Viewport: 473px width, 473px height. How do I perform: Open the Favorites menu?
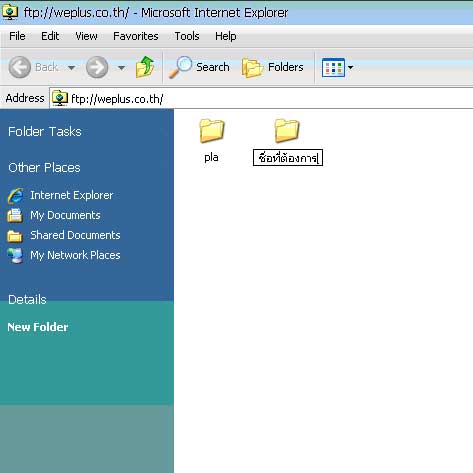pos(136,36)
